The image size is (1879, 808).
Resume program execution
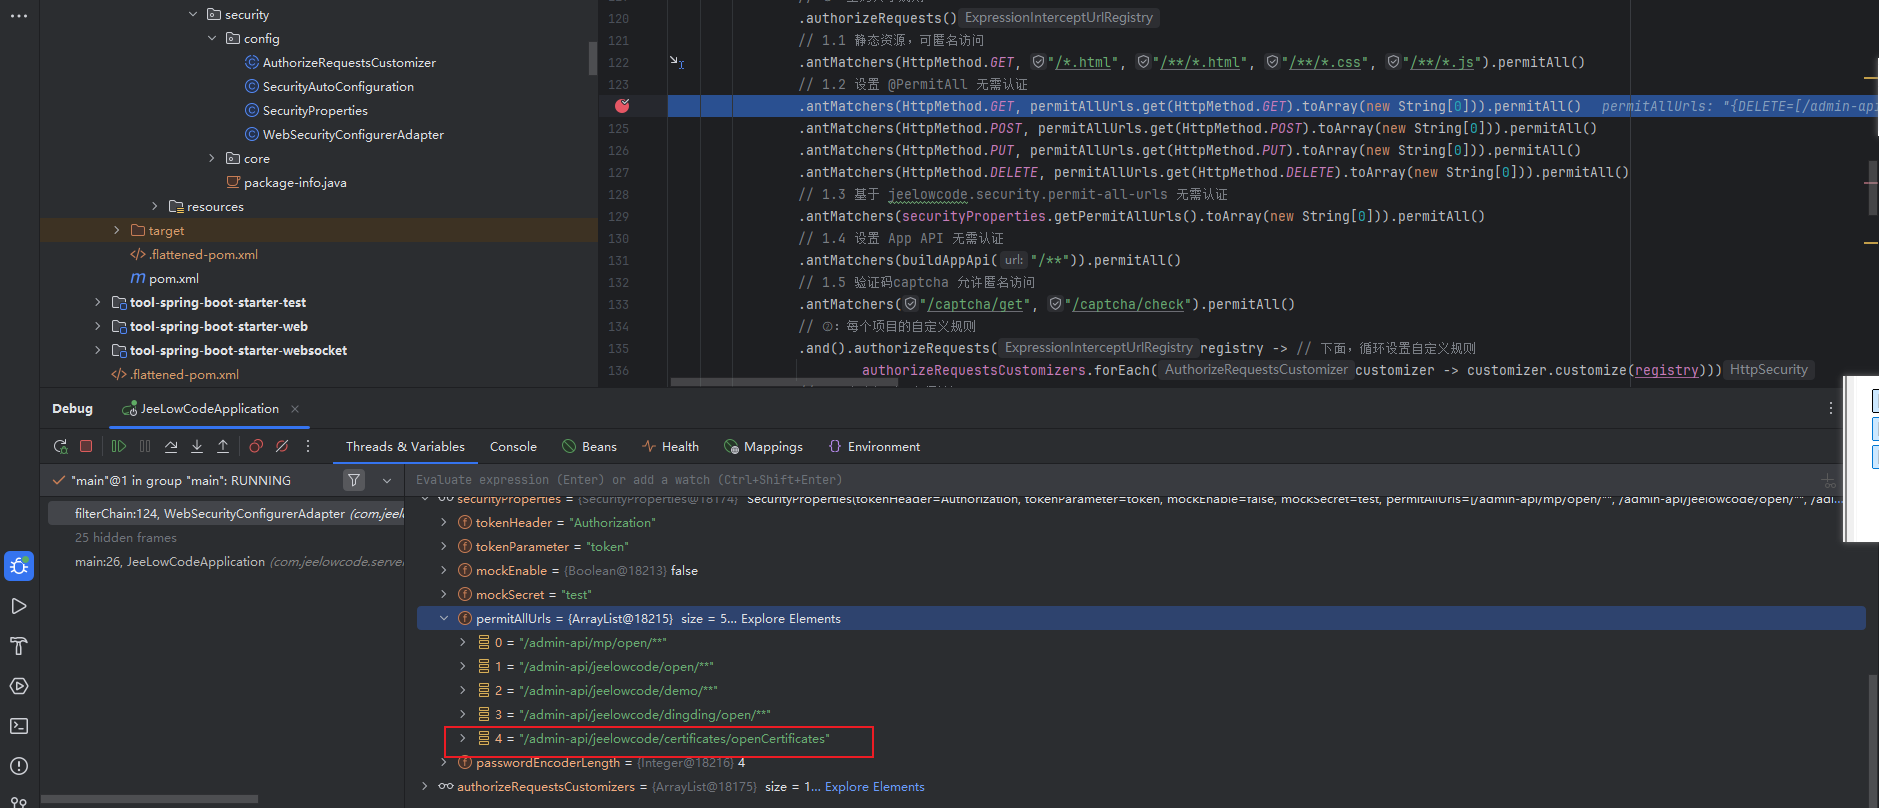pyautogui.click(x=119, y=446)
